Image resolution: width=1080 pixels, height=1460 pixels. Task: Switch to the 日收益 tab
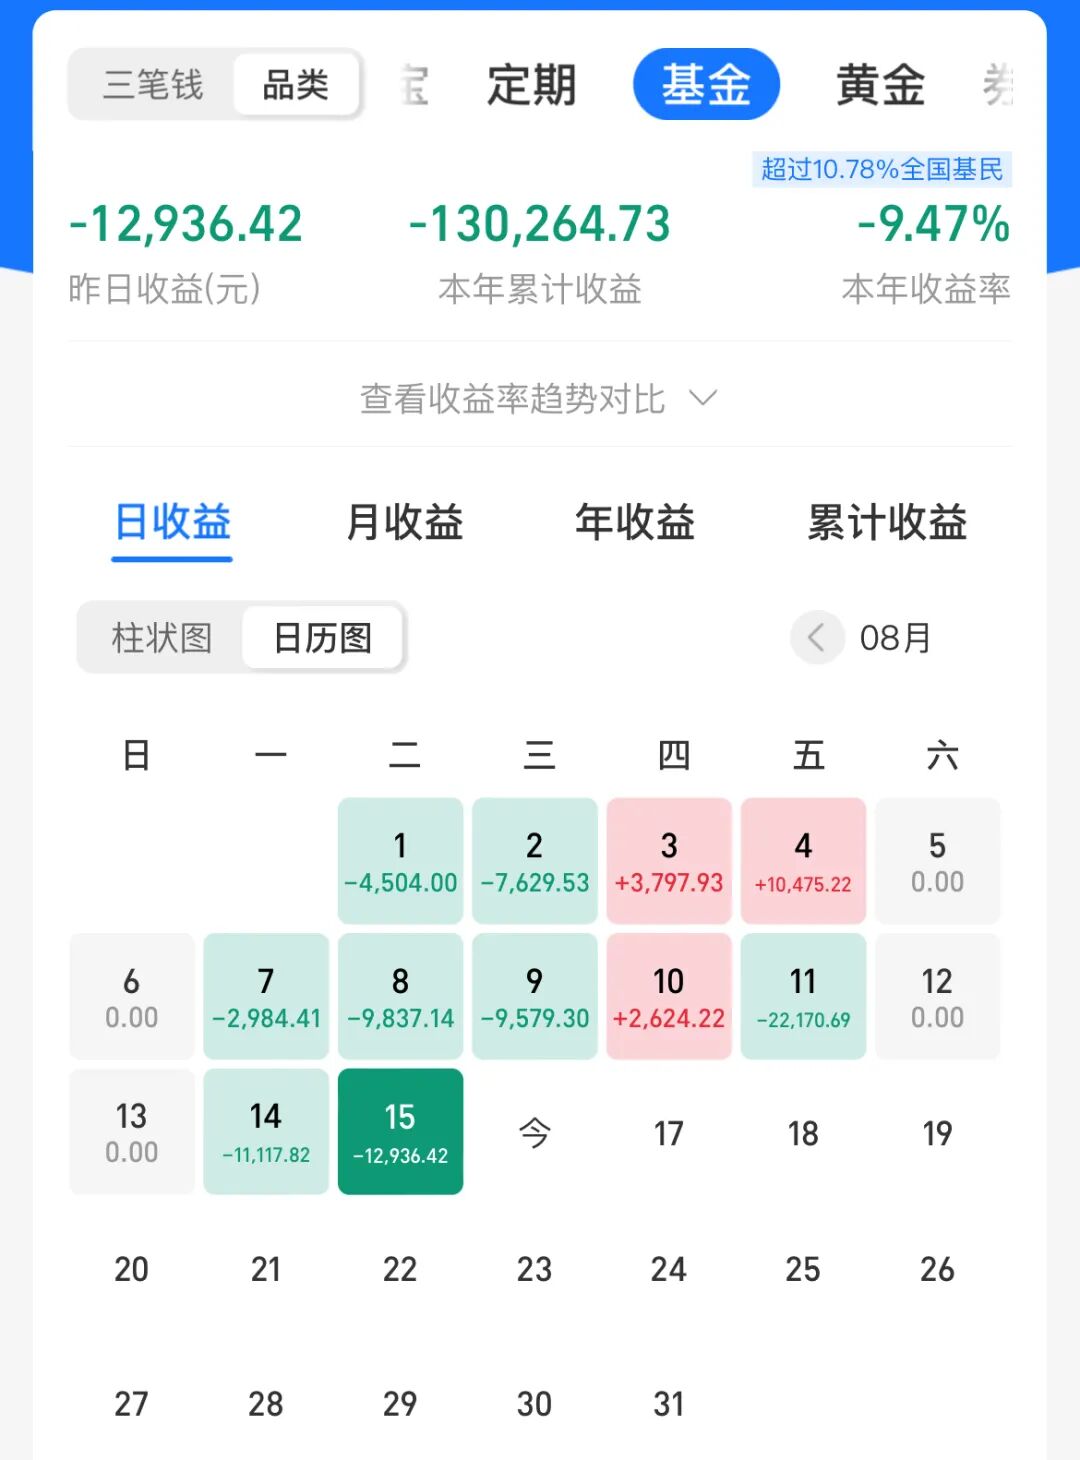click(172, 523)
